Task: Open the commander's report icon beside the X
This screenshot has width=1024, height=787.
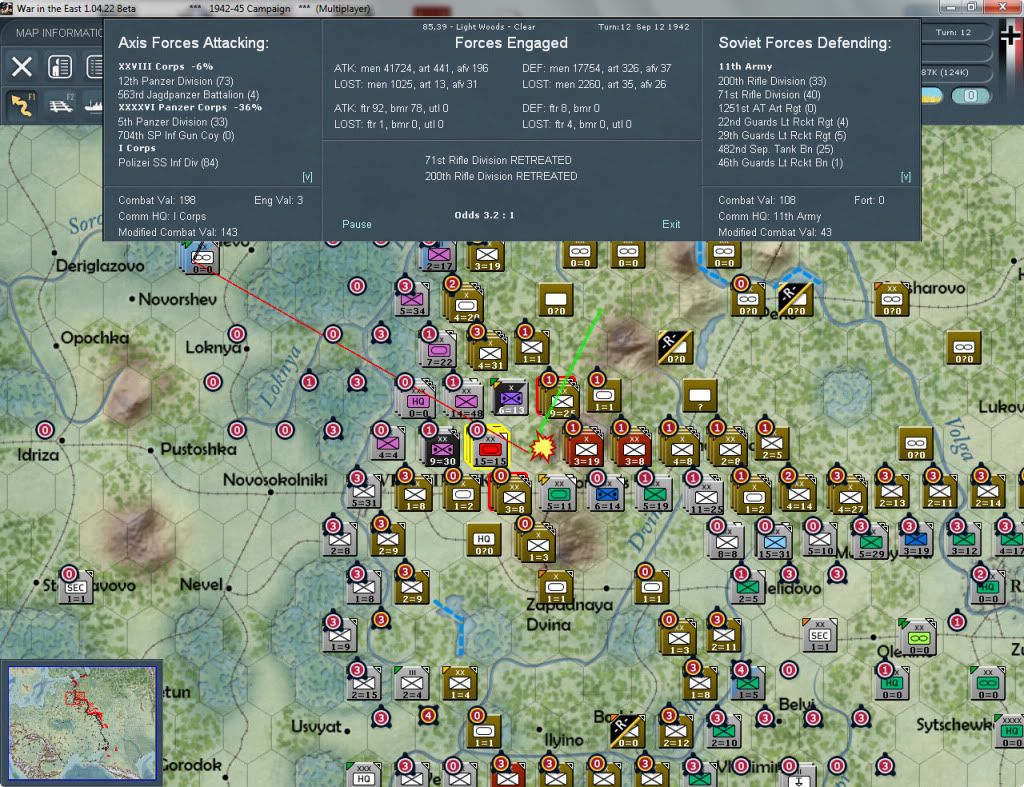Action: tap(60, 67)
